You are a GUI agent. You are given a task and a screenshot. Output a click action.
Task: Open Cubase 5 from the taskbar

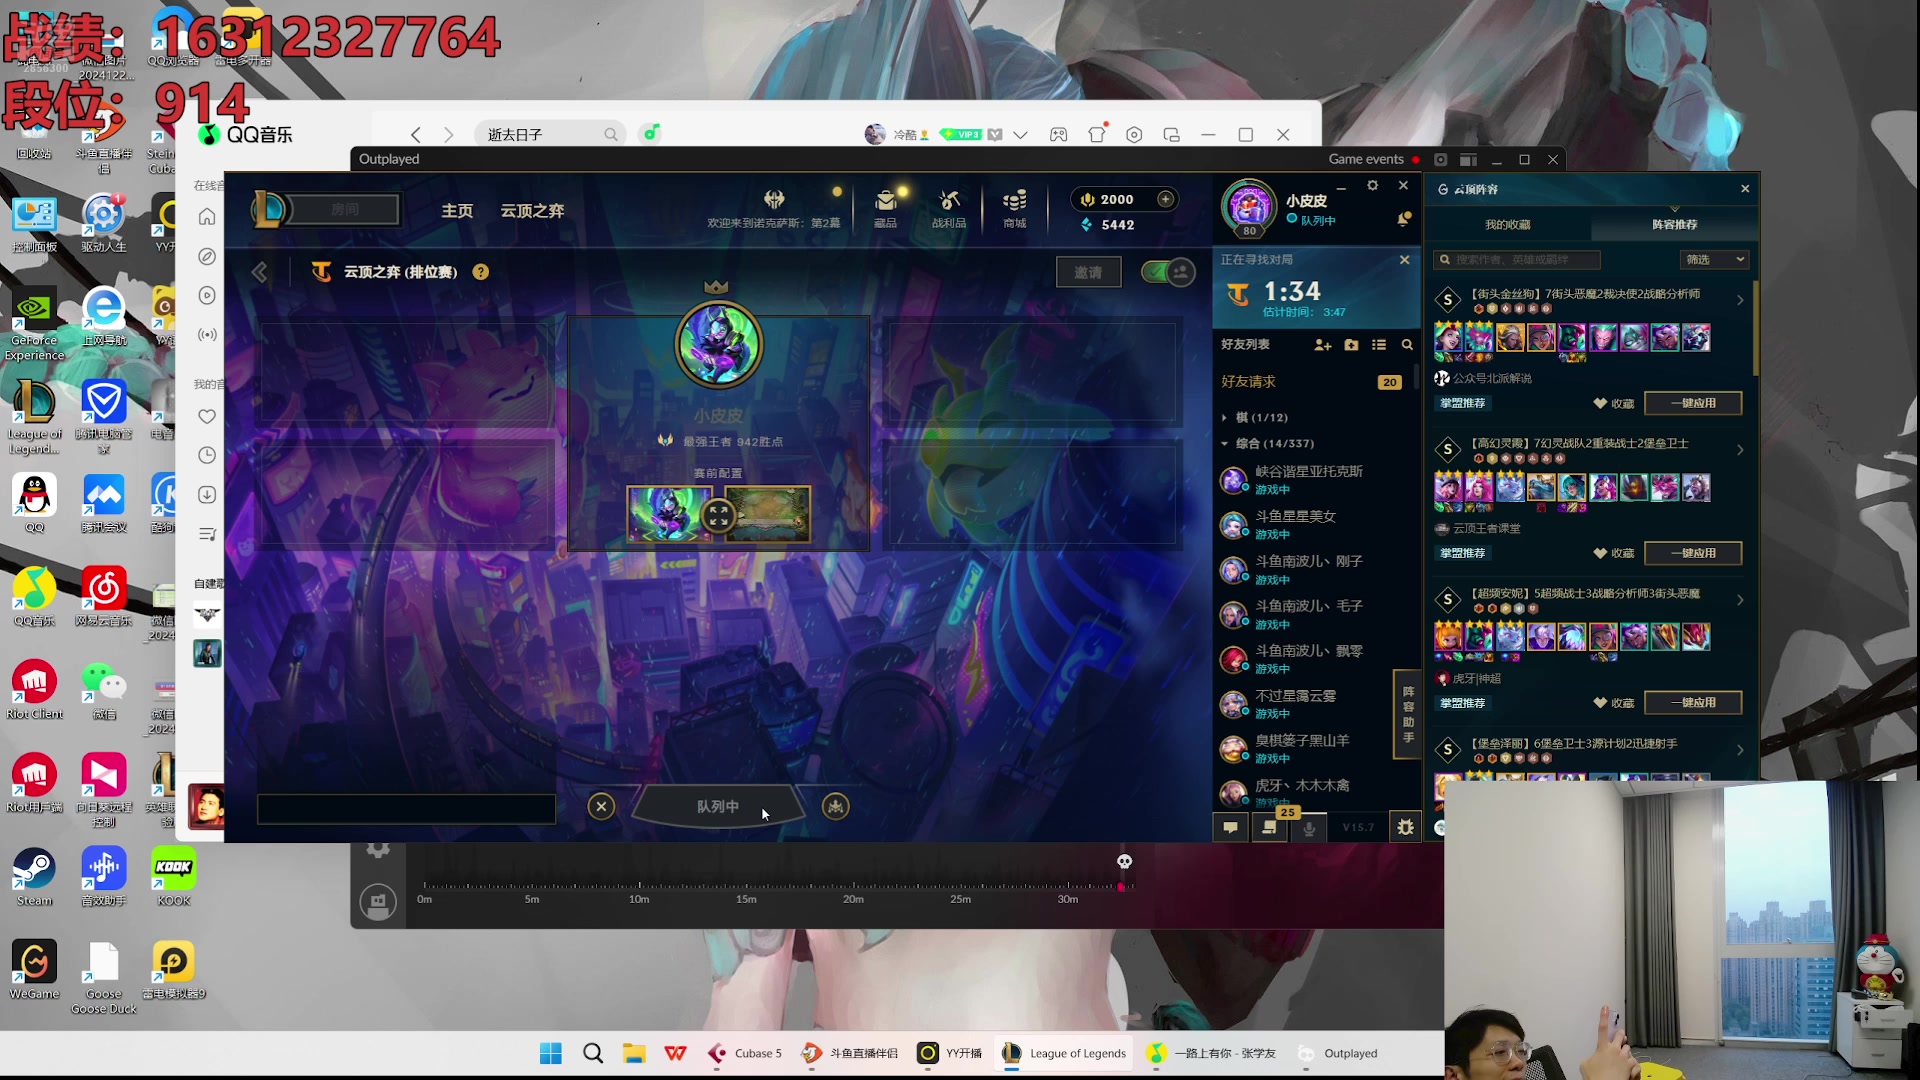click(x=745, y=1053)
